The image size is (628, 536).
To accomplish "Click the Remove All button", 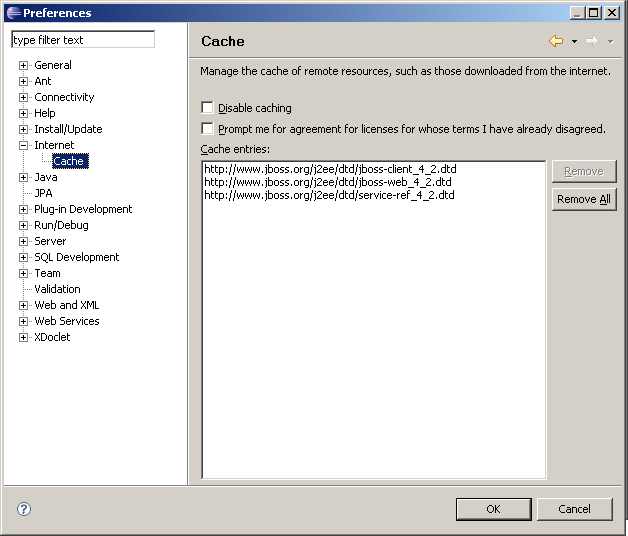I will point(584,199).
